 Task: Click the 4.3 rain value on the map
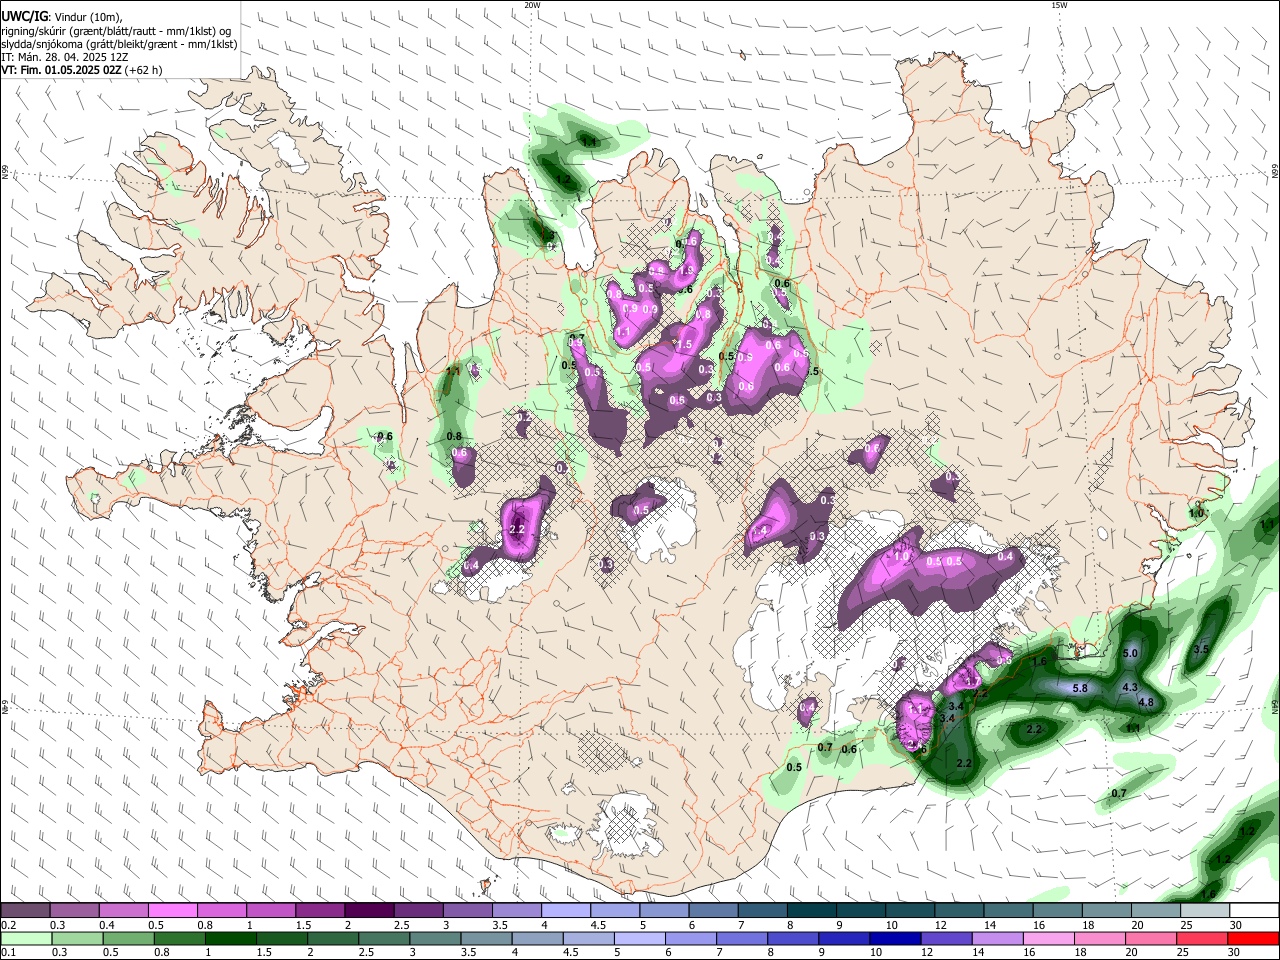pyautogui.click(x=1130, y=687)
